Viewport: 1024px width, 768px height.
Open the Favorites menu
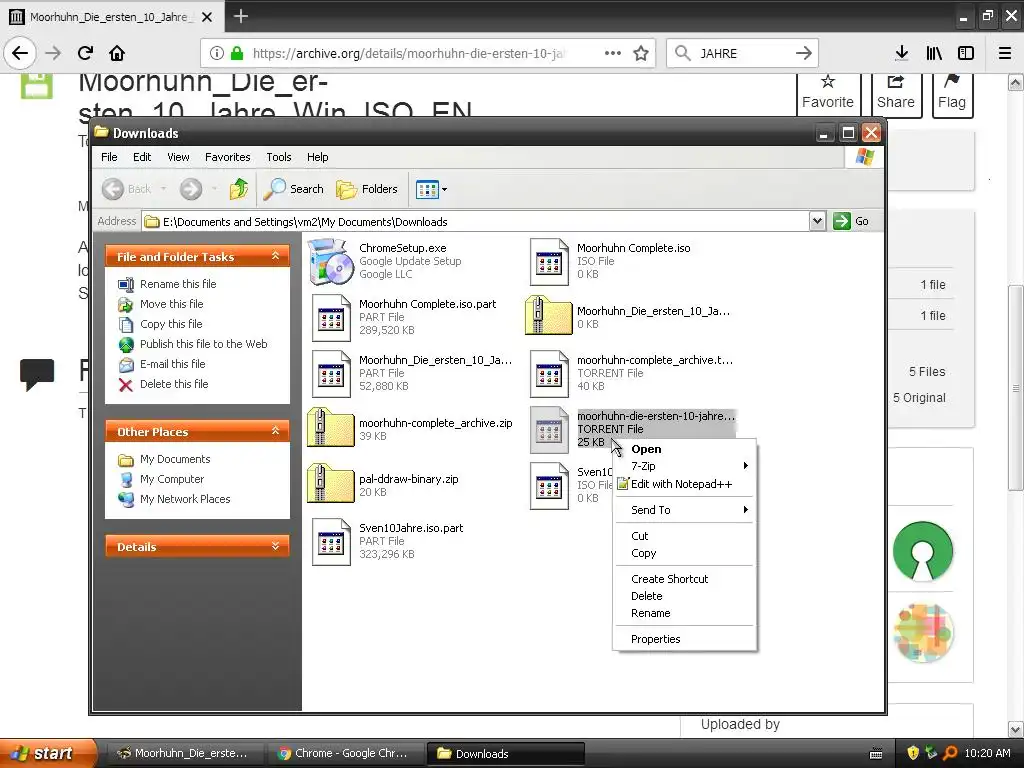pyautogui.click(x=227, y=157)
